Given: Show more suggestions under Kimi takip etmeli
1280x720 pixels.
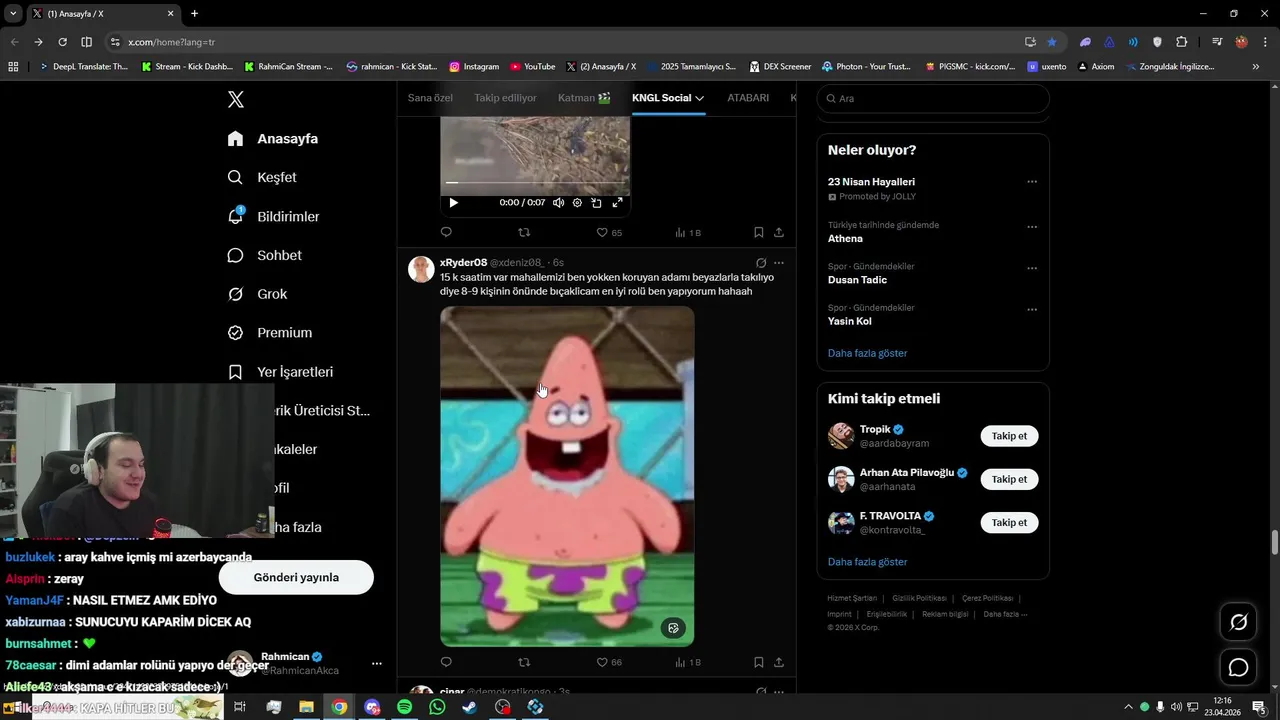Looking at the screenshot, I should pos(867,562).
